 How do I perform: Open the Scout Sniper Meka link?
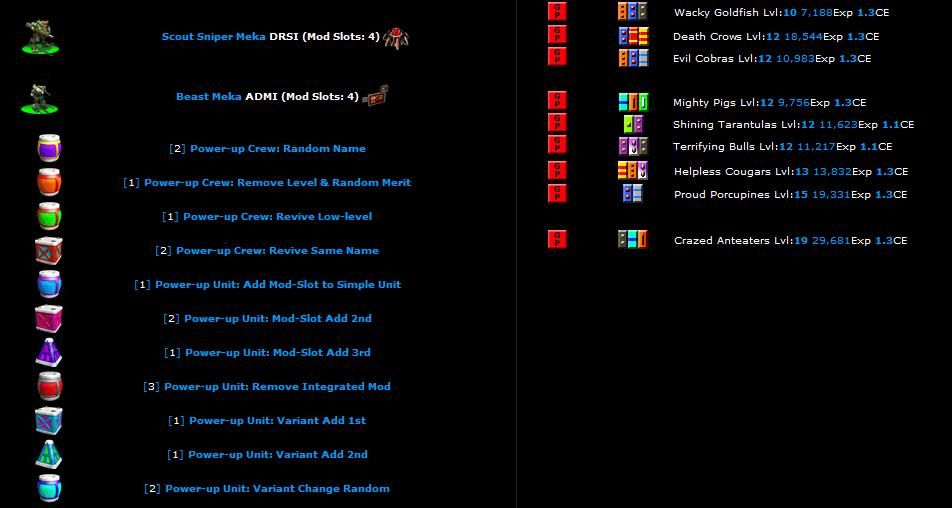tap(213, 36)
